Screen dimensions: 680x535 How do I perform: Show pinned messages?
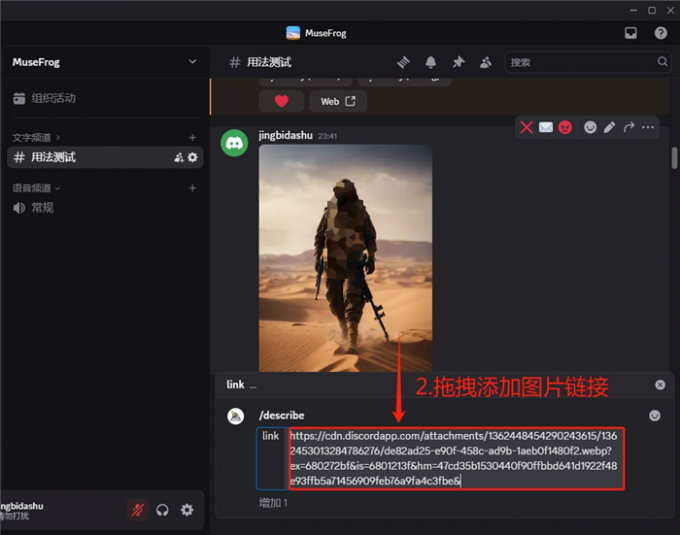click(x=458, y=62)
